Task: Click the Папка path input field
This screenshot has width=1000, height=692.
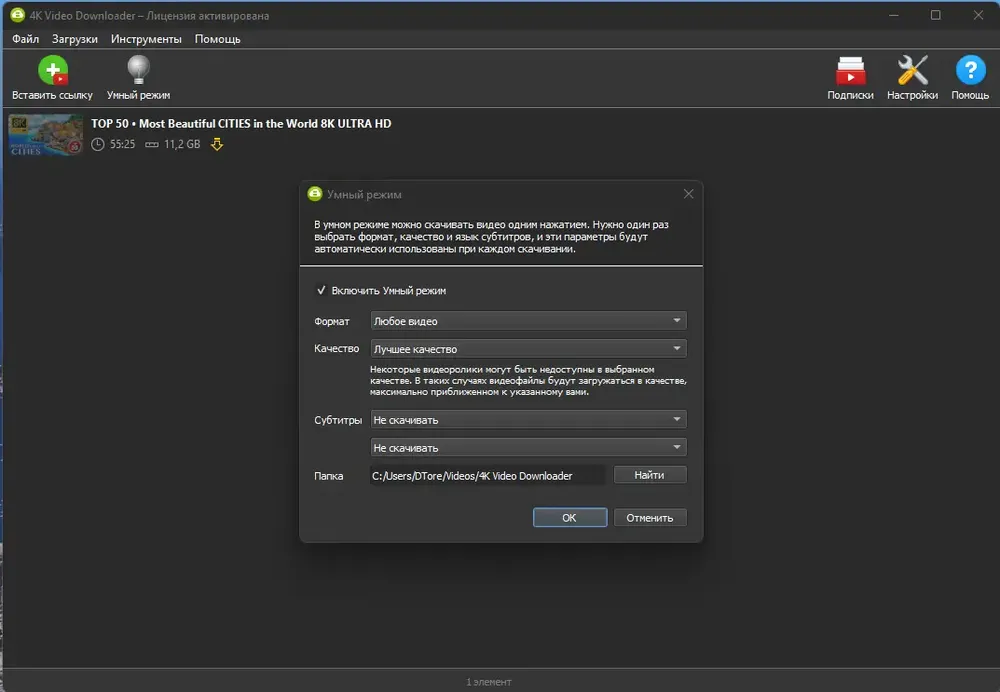Action: [x=487, y=476]
